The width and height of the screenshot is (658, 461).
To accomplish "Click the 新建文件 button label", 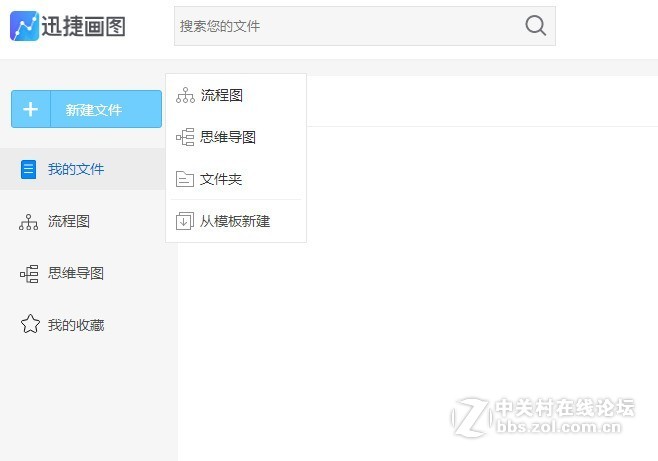I will point(94,110).
